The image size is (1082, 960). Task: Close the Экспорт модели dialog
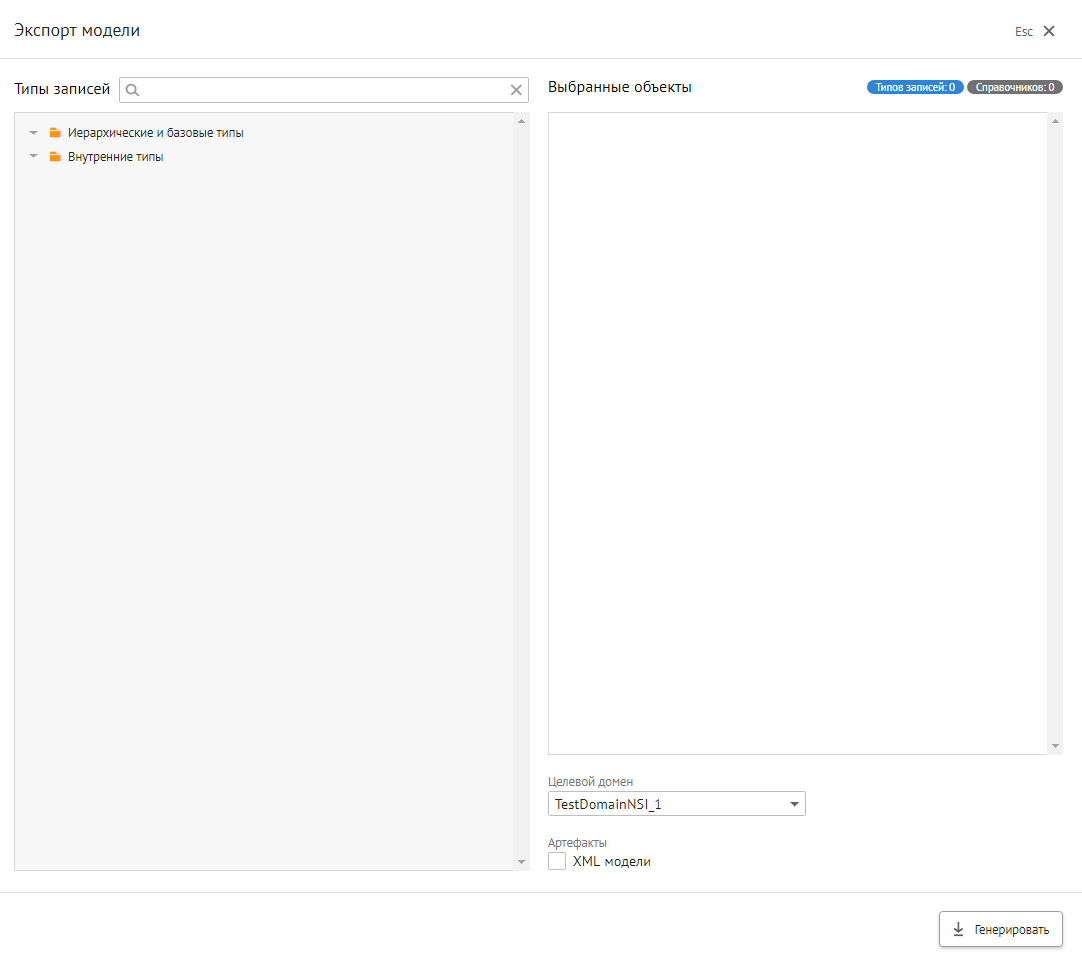[x=1049, y=31]
